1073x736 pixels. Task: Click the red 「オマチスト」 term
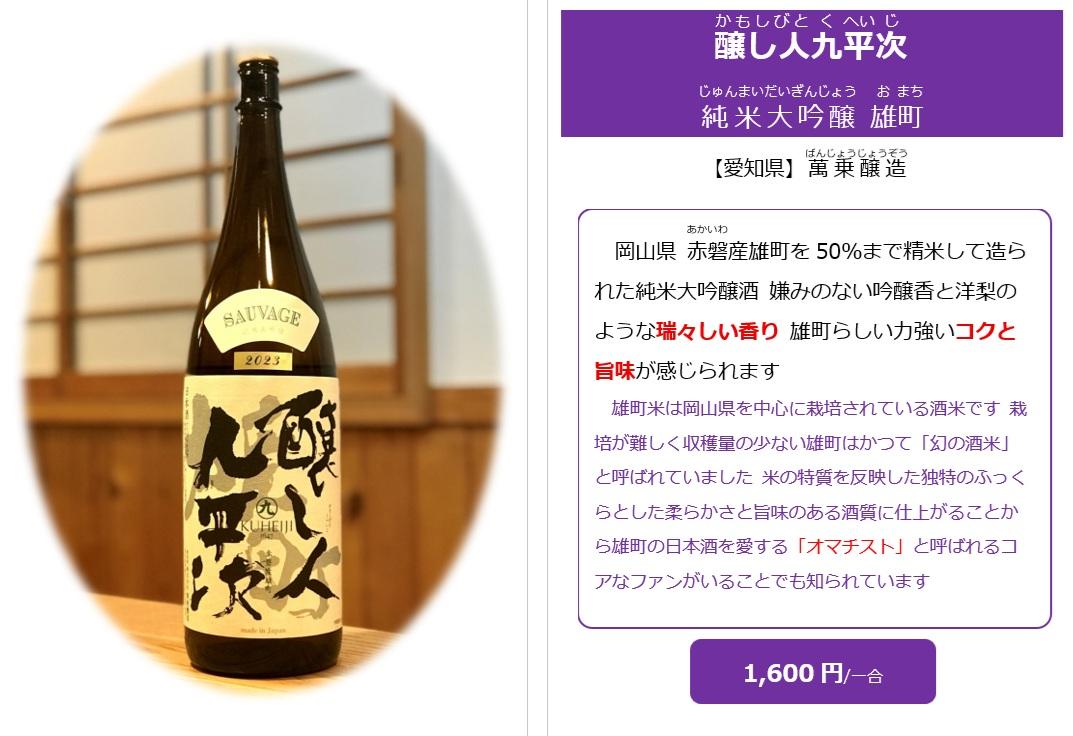(x=849, y=546)
